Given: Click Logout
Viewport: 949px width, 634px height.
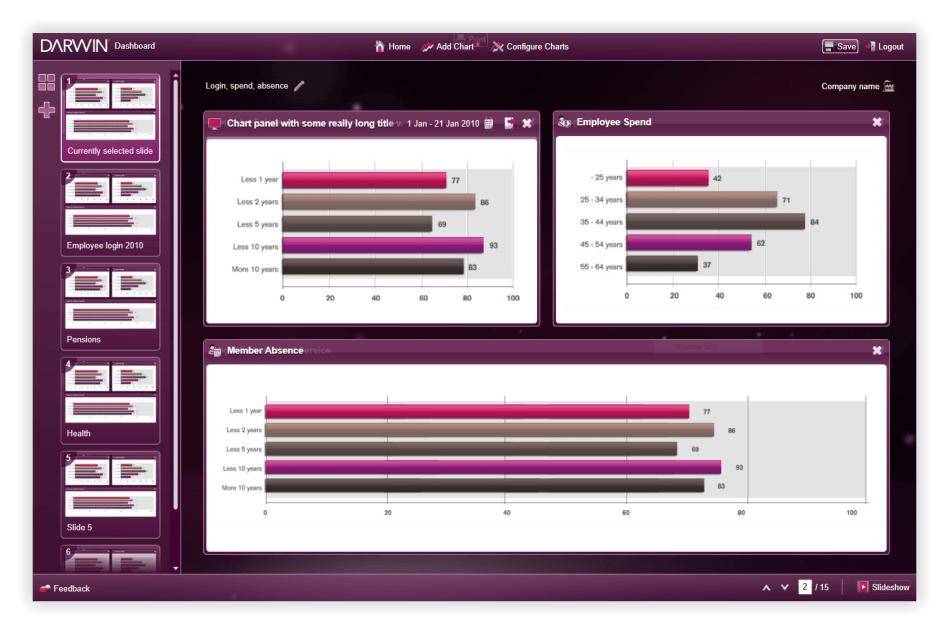Looking at the screenshot, I should tap(886, 46).
